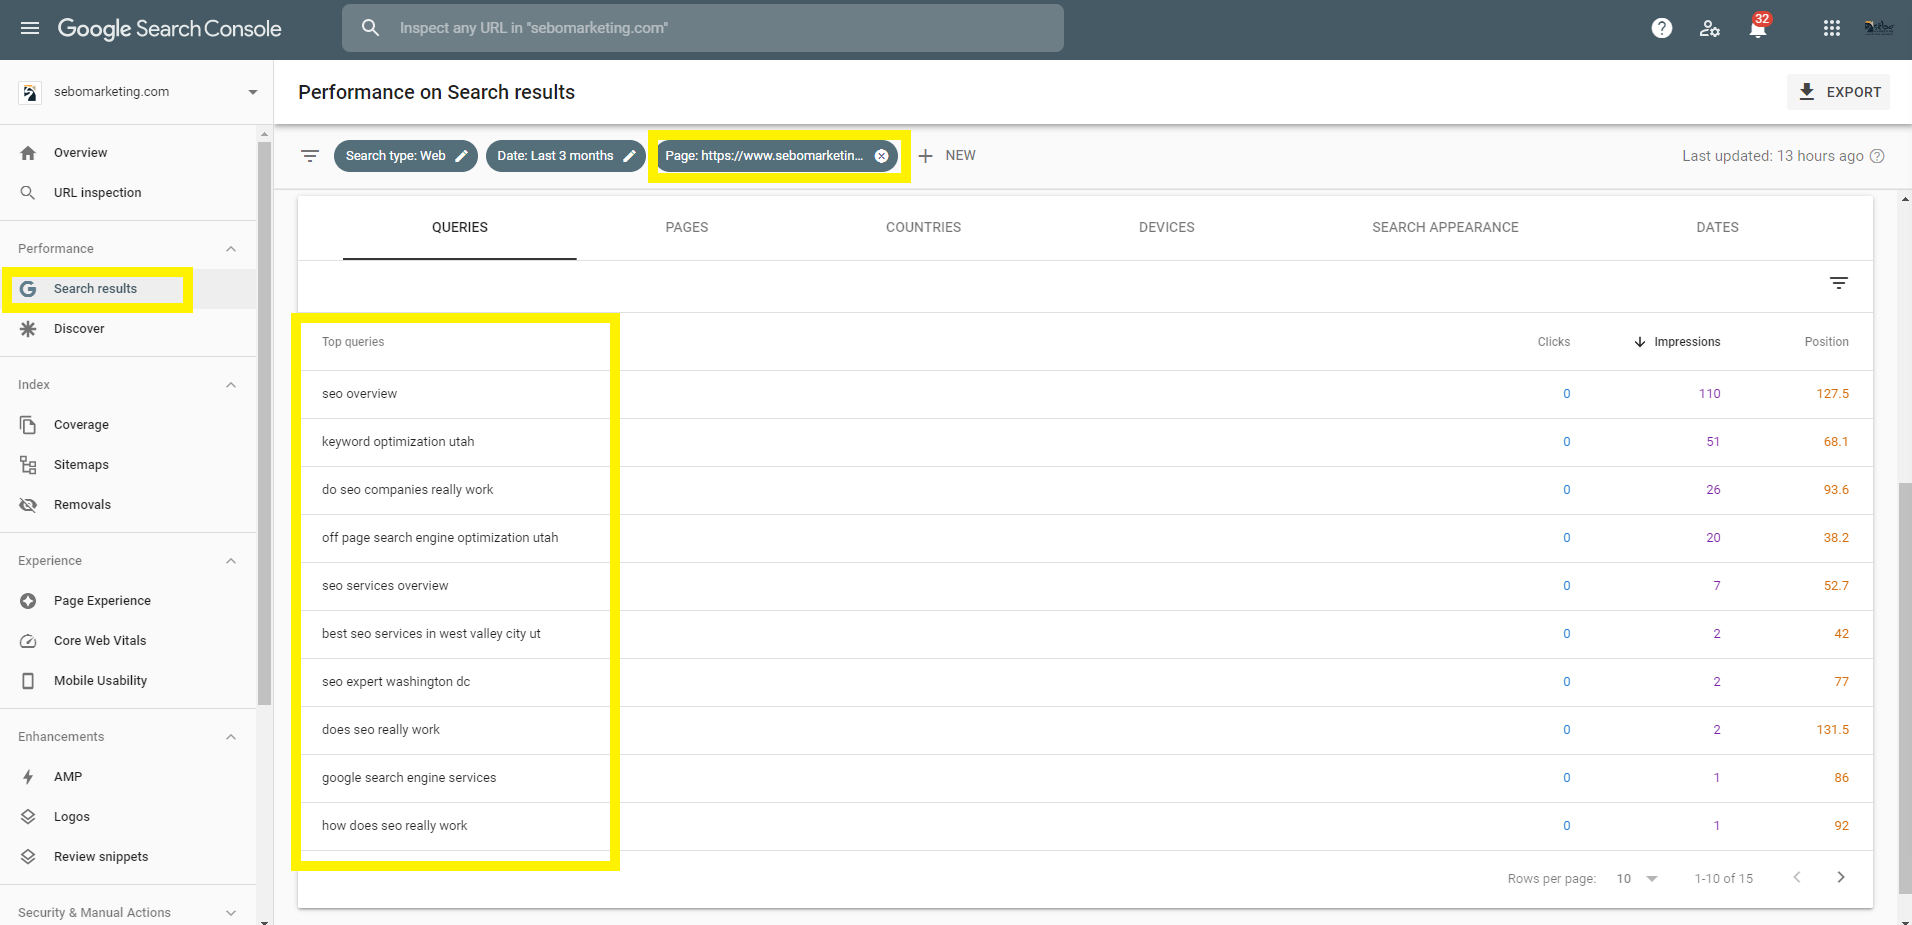Select the 'keyword optimization utah' query

point(1085,442)
